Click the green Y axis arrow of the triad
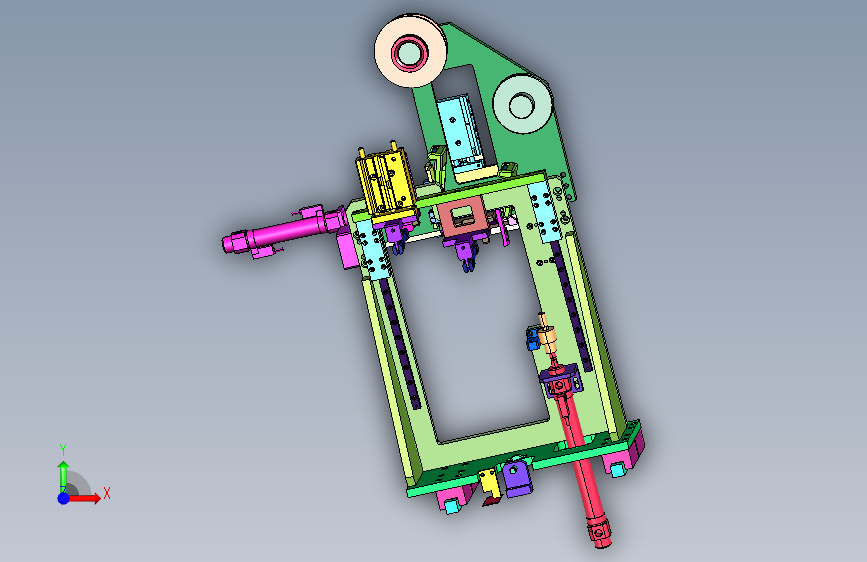Image resolution: width=867 pixels, height=562 pixels. (63, 477)
